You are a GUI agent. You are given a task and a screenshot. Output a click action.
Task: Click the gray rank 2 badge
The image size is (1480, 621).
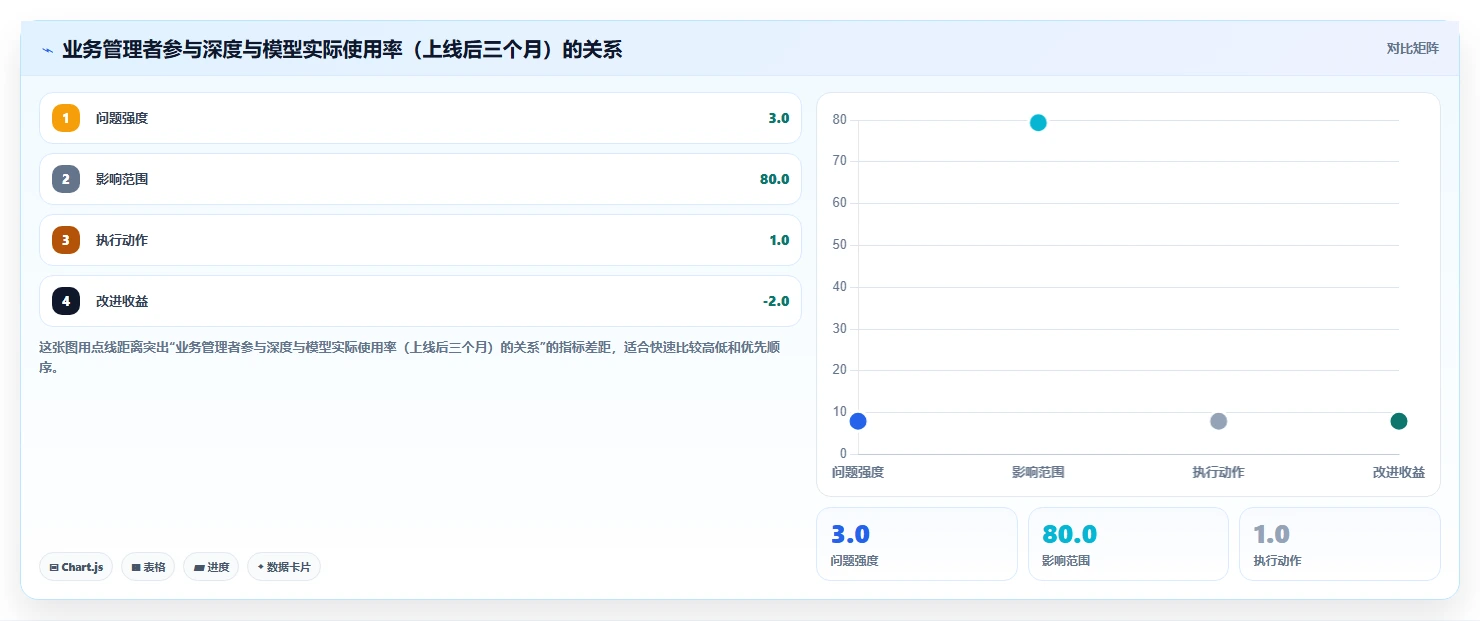[x=66, y=179]
